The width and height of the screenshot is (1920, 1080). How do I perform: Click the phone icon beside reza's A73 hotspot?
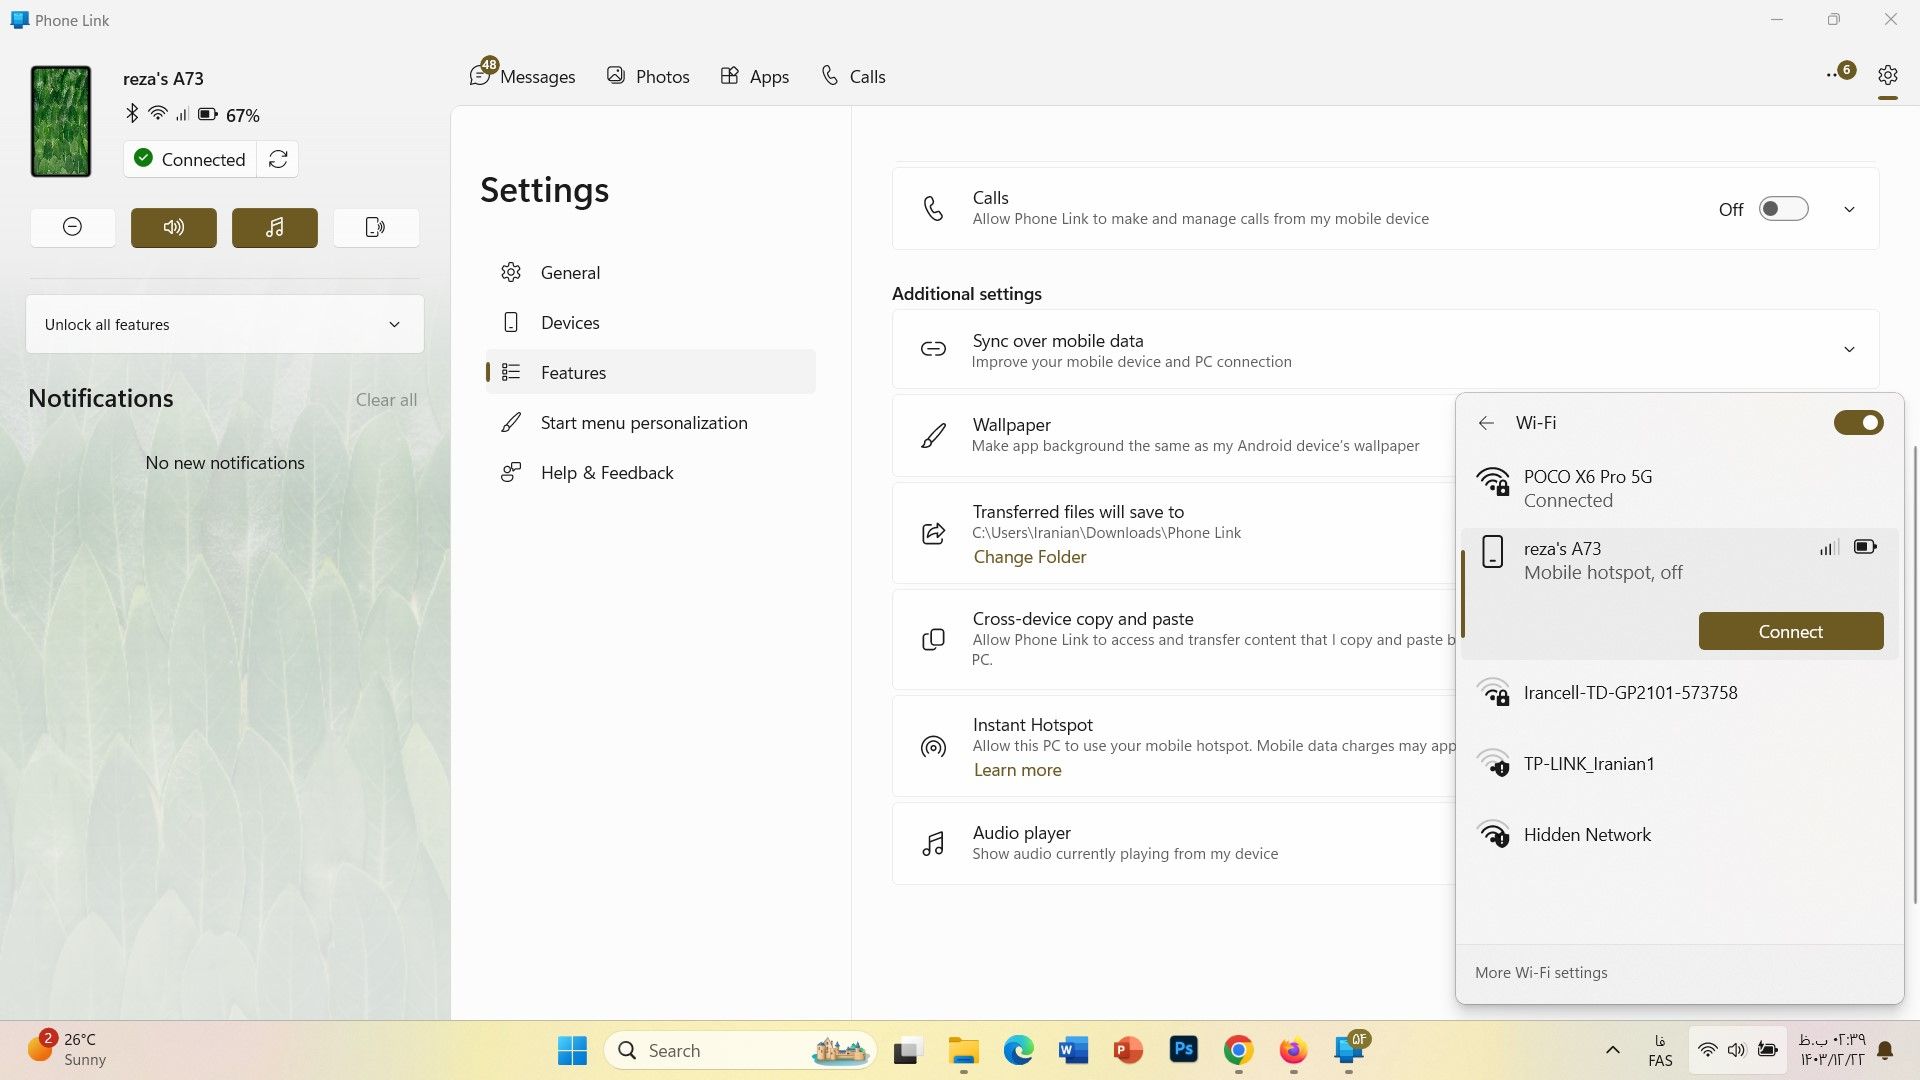click(1492, 551)
